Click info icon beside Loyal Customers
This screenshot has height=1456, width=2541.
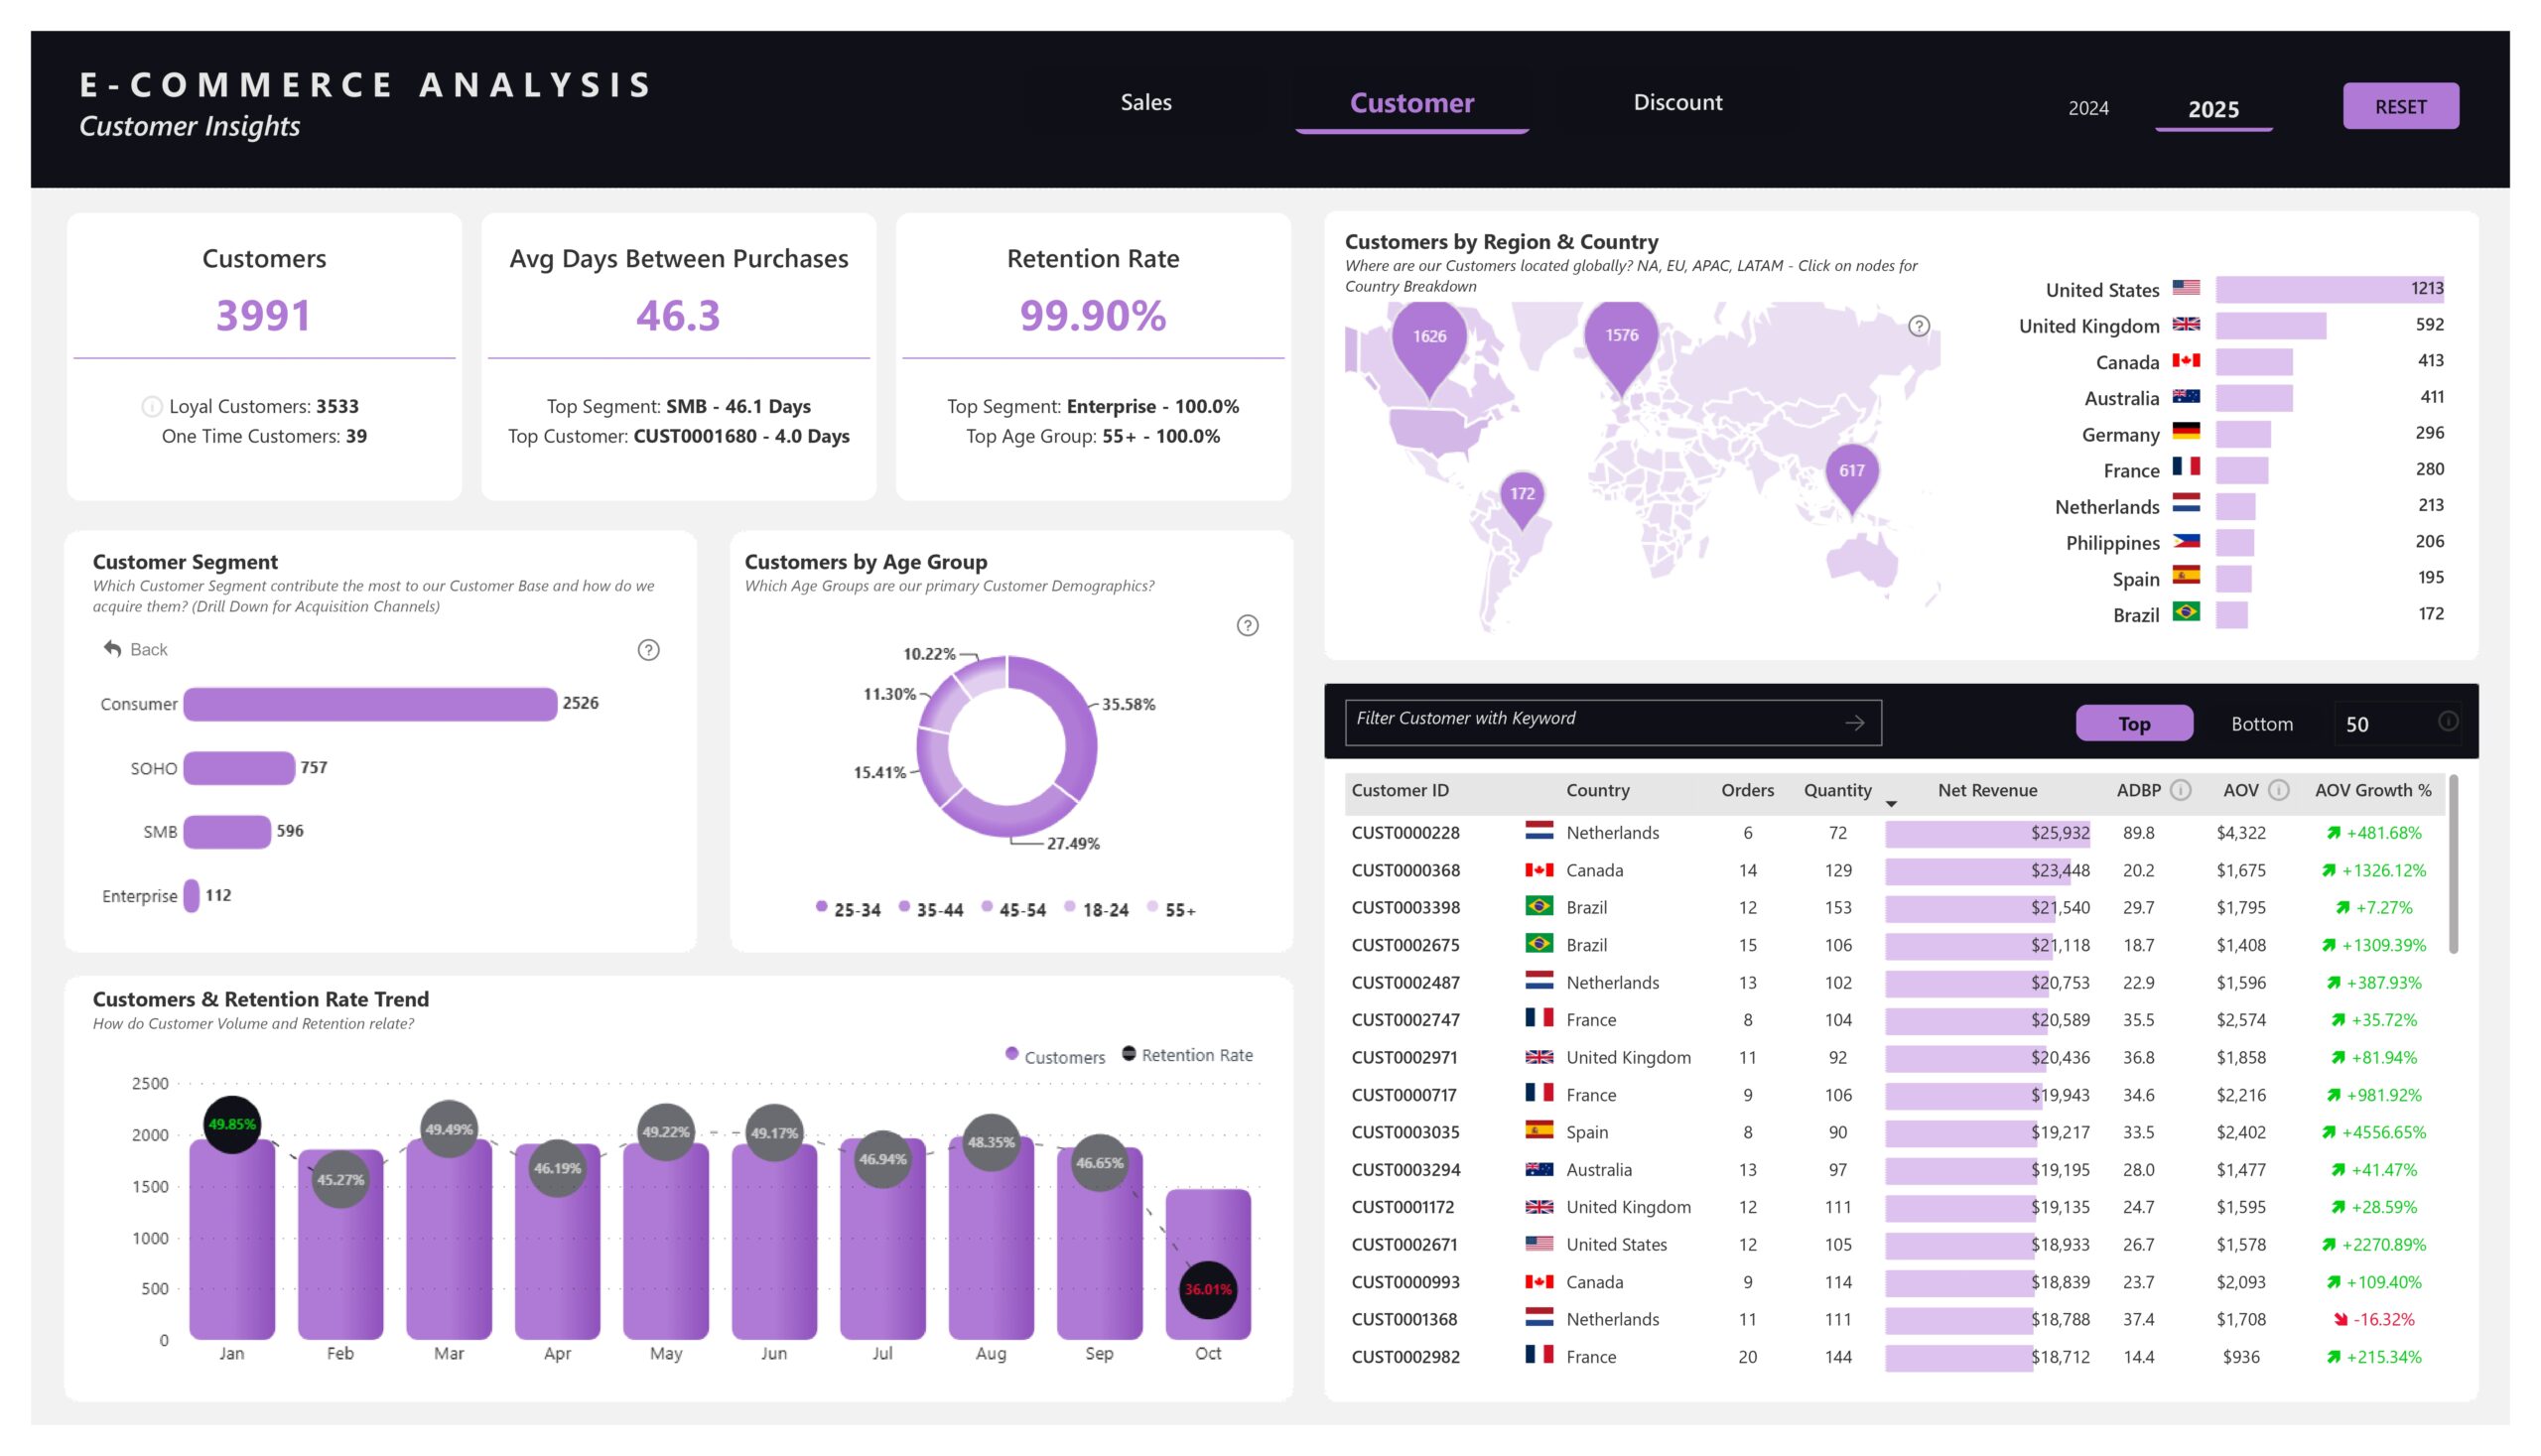(x=152, y=406)
